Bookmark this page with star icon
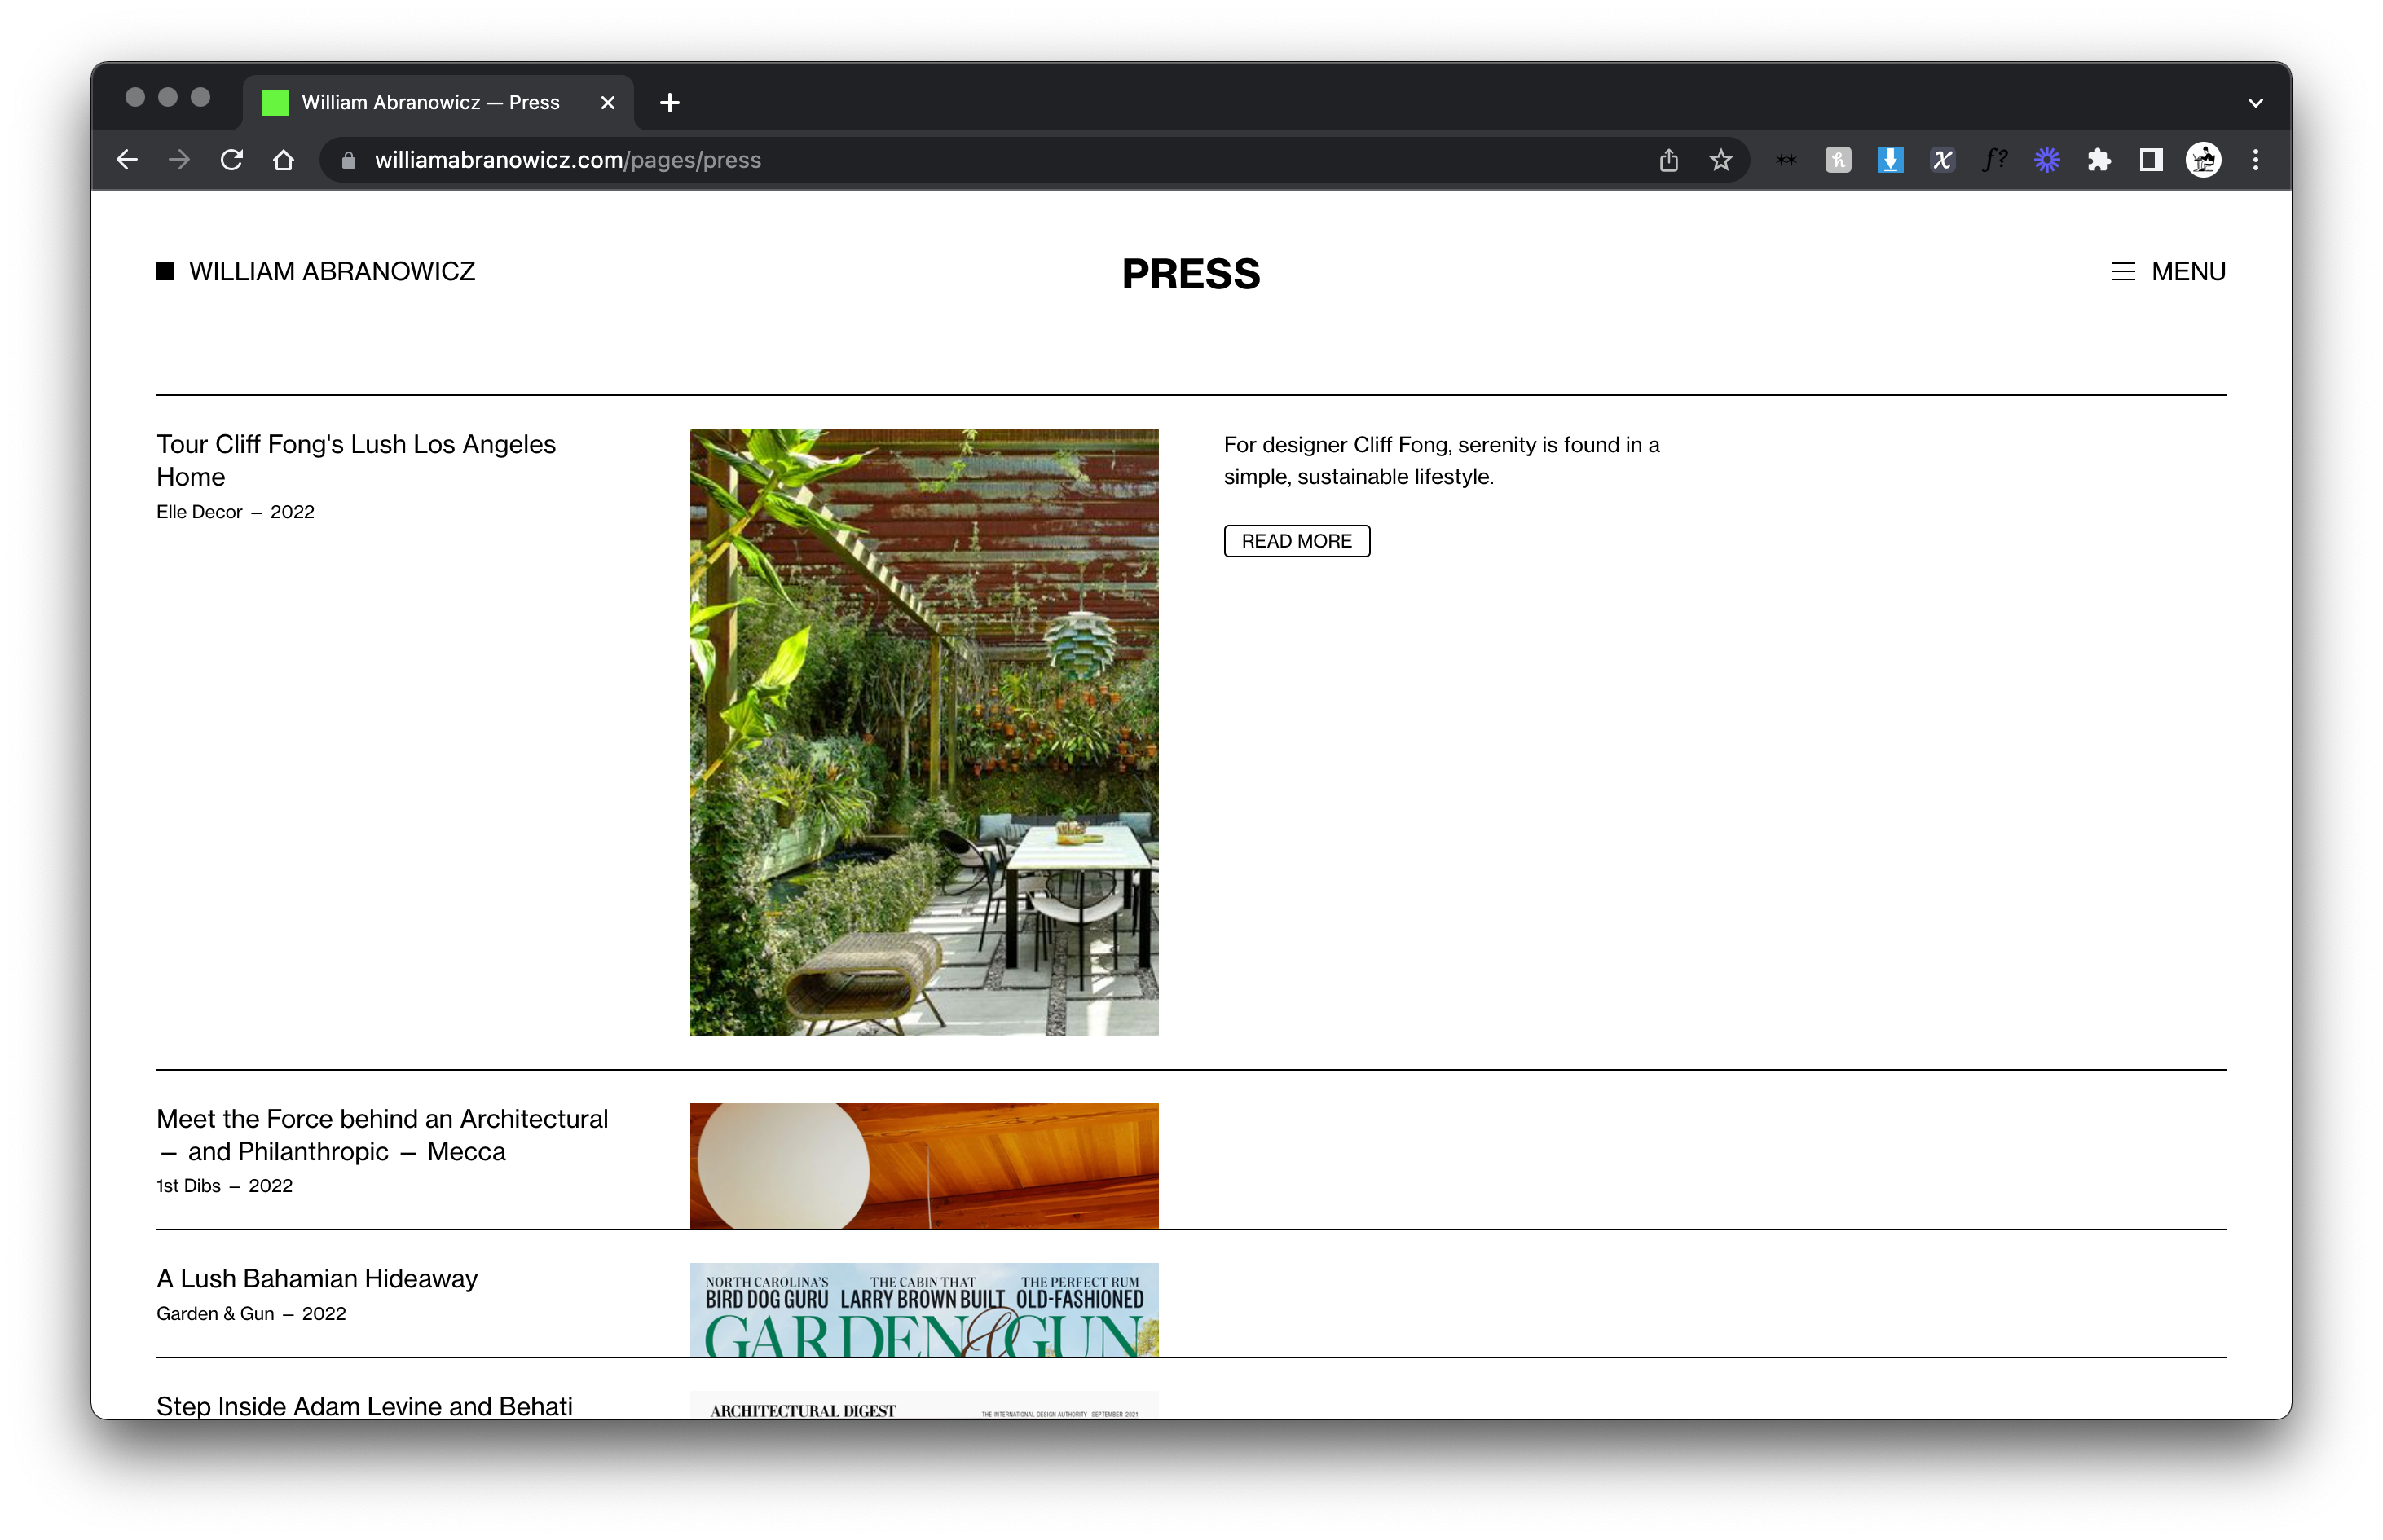The width and height of the screenshot is (2383, 1540). pos(1720,160)
